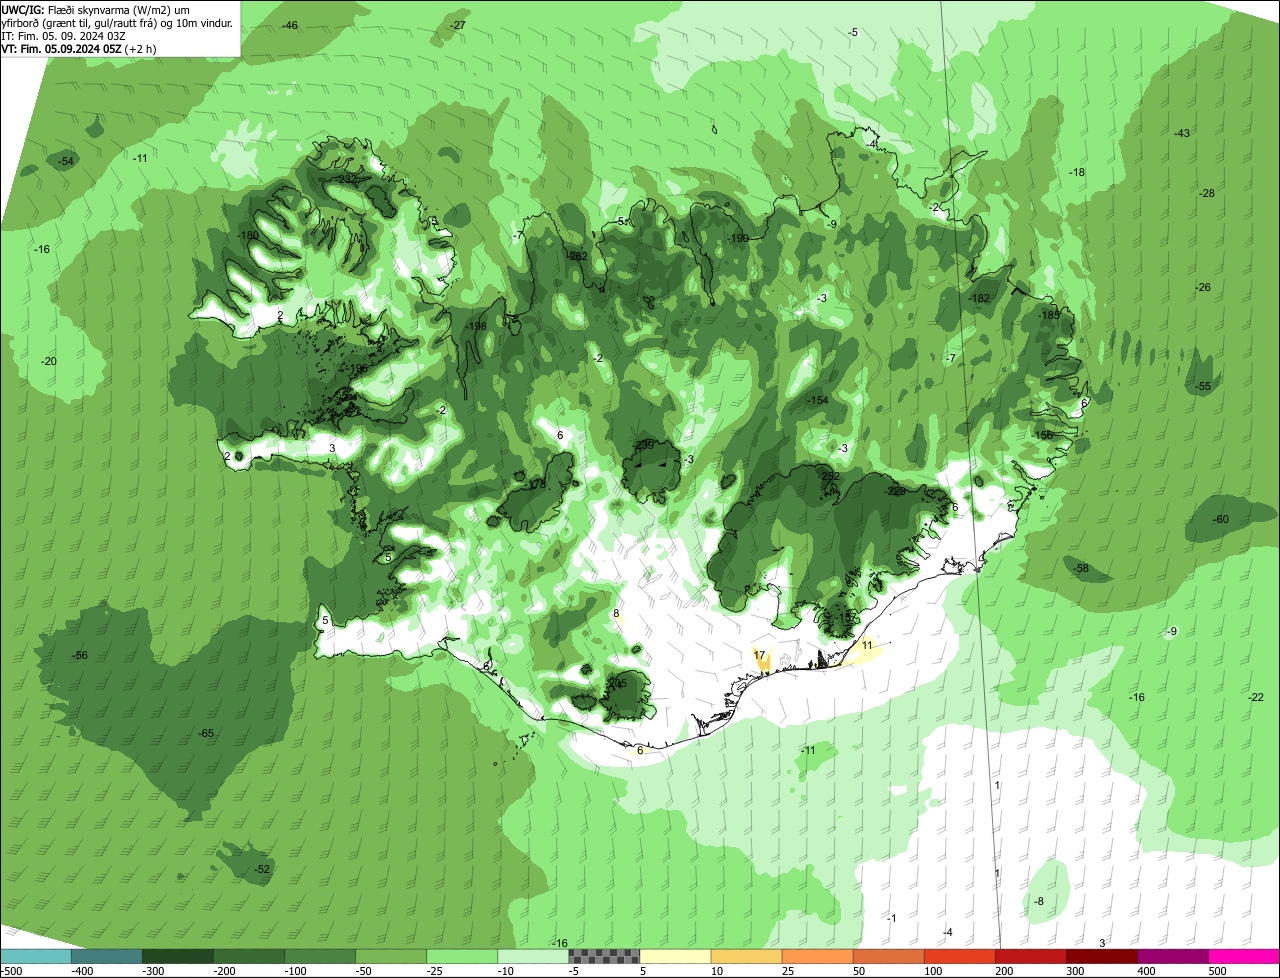Viewport: 1280px width, 978px height.
Task: Click the '-20' value over the ocean
Action: [49, 361]
